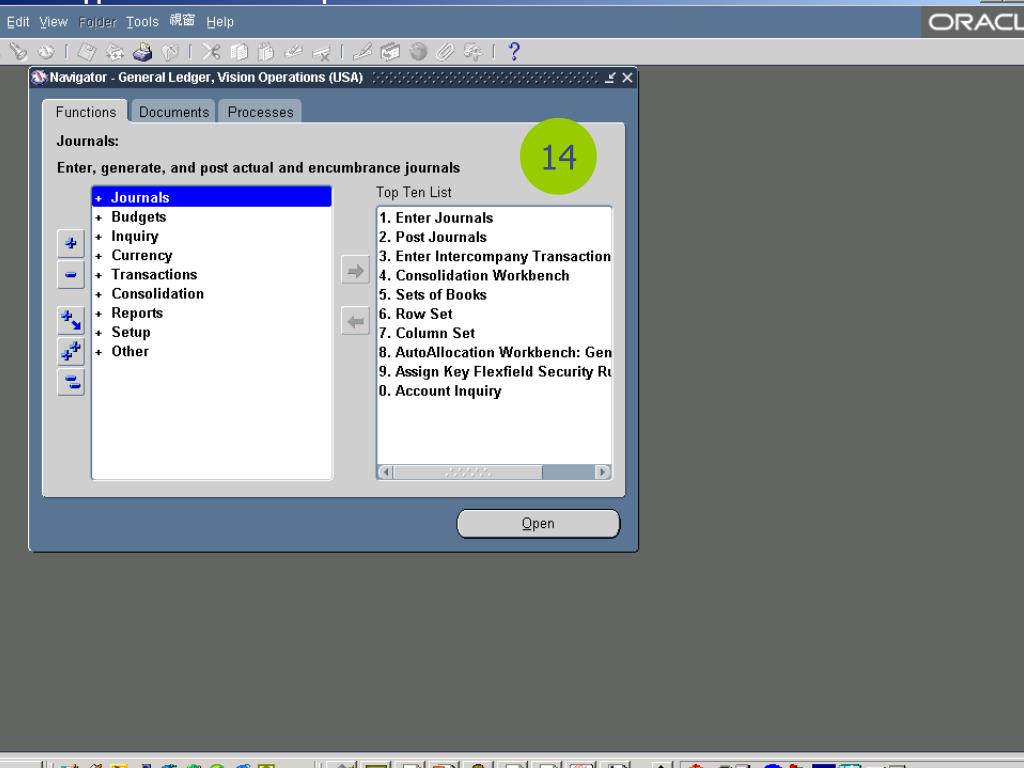Expand the Setup tree node
The image size is (1024, 768).
[99, 333]
